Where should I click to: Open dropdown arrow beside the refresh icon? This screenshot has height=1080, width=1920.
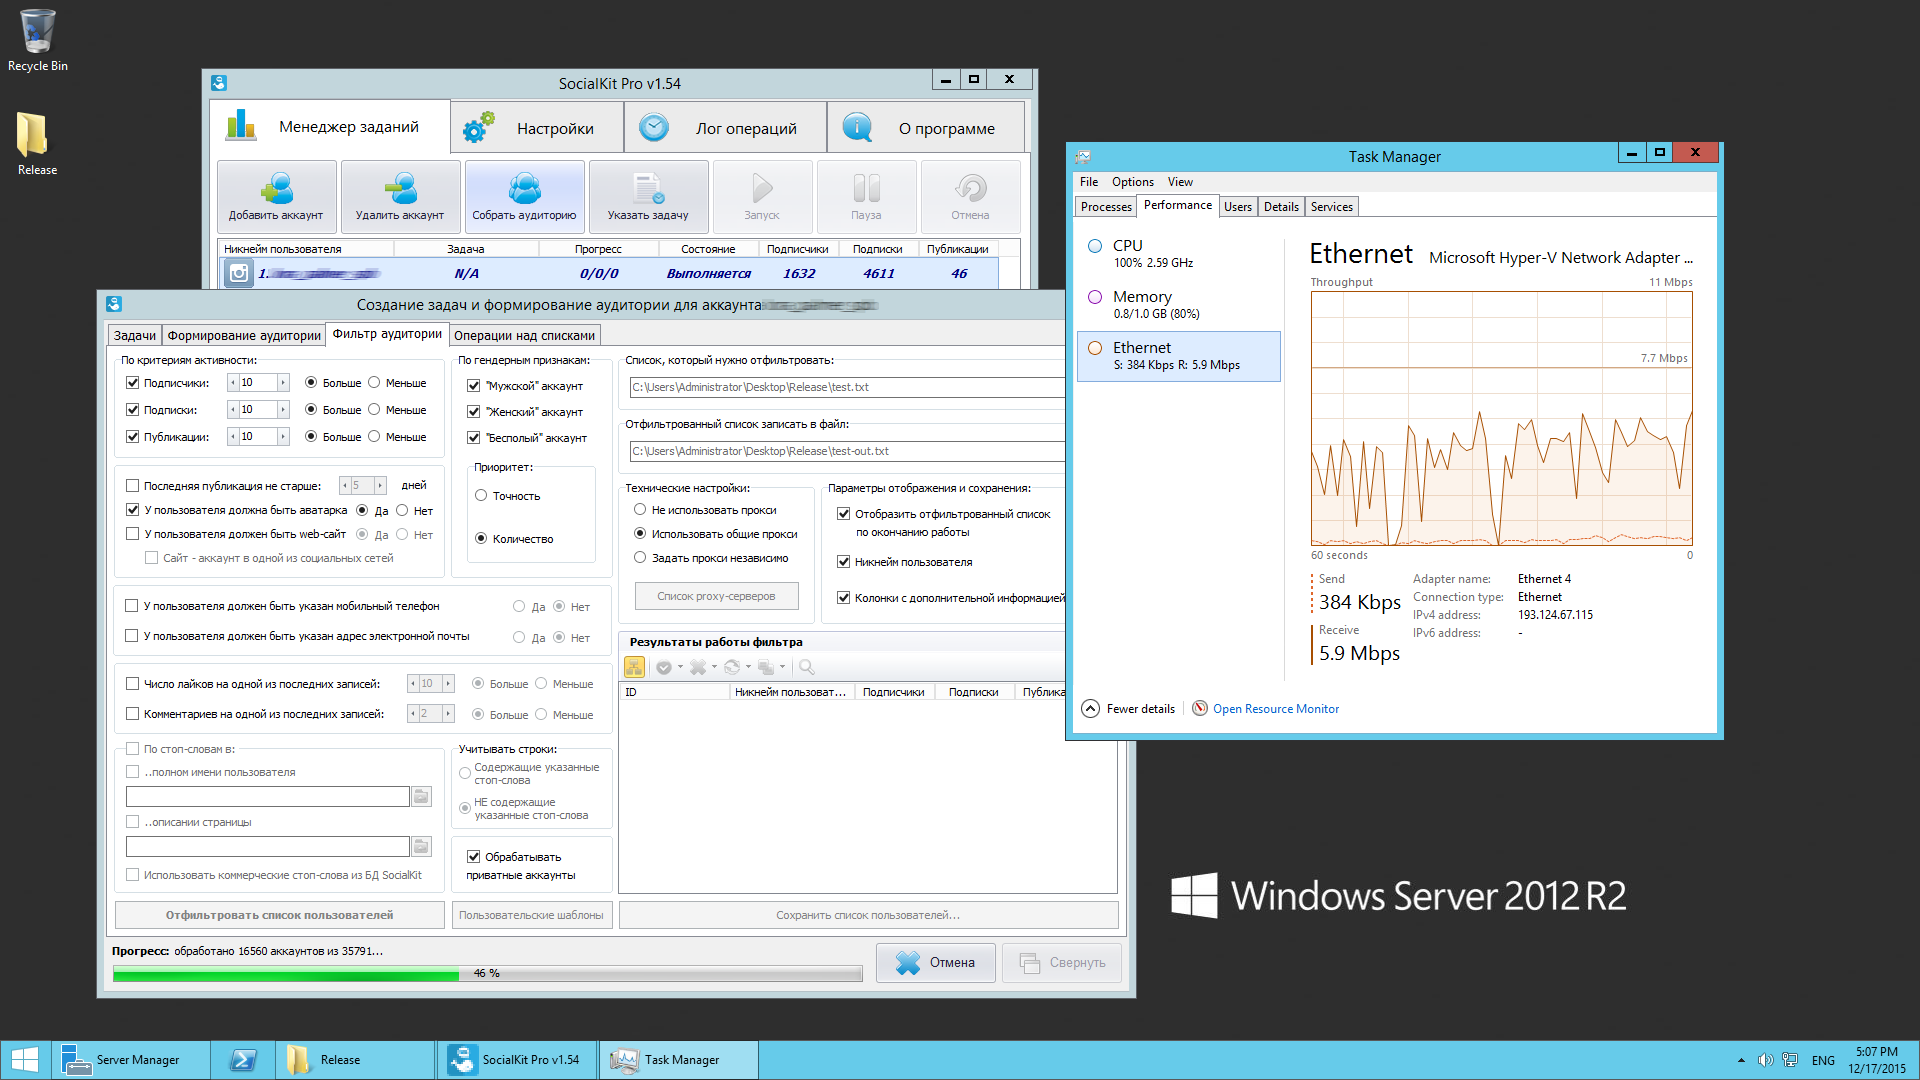pyautogui.click(x=748, y=667)
